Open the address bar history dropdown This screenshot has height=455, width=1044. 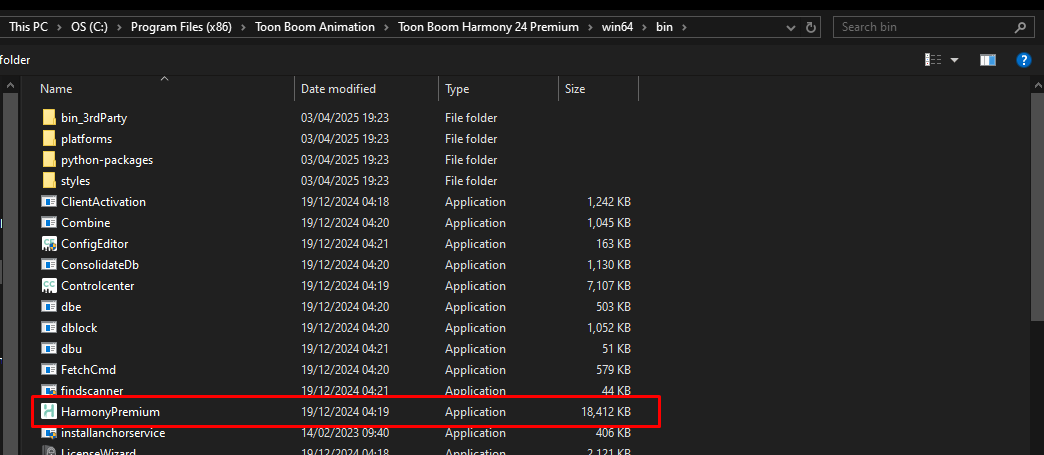point(791,27)
